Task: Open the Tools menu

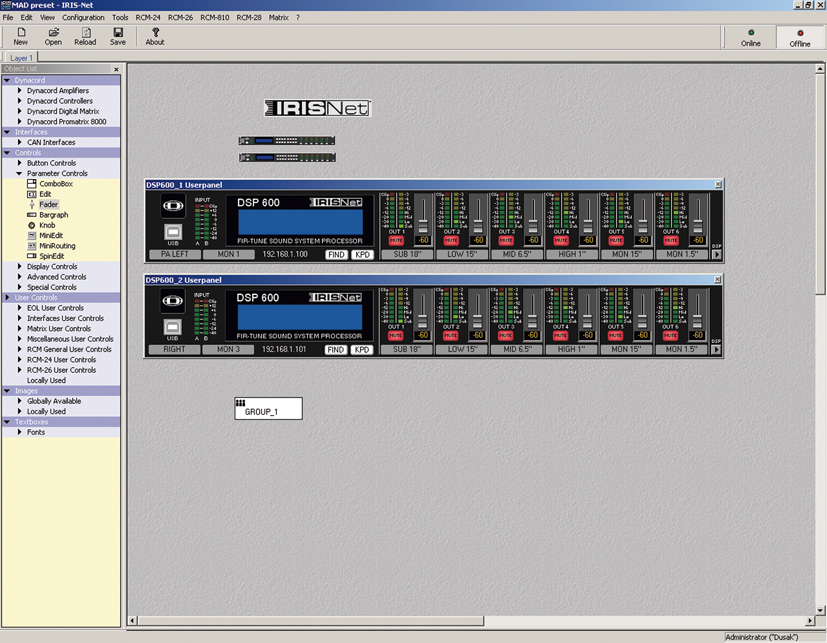Action: 120,17
